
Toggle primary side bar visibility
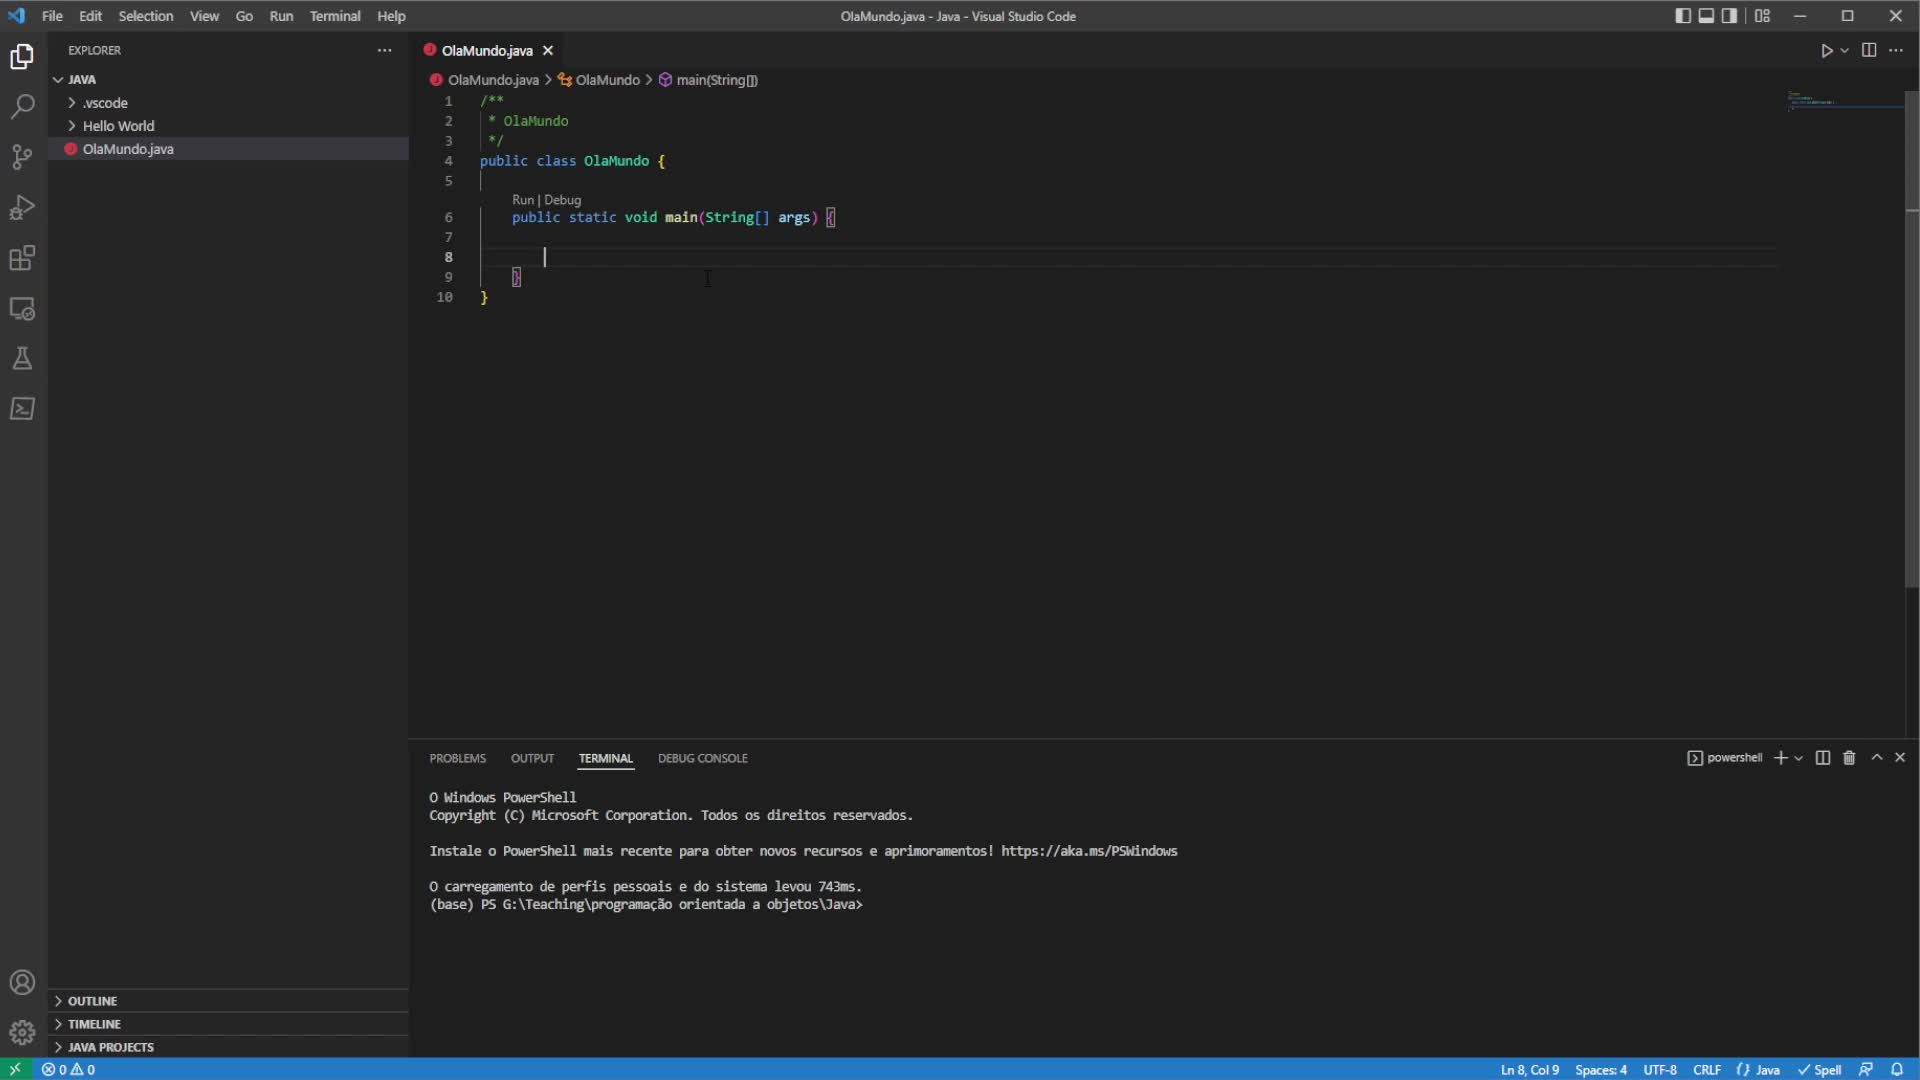tap(1682, 16)
